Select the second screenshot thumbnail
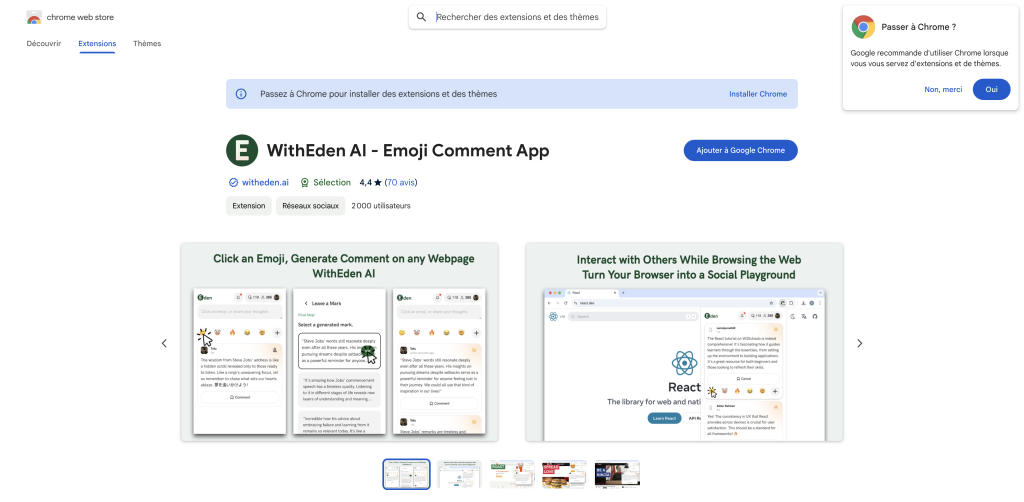 coord(459,474)
